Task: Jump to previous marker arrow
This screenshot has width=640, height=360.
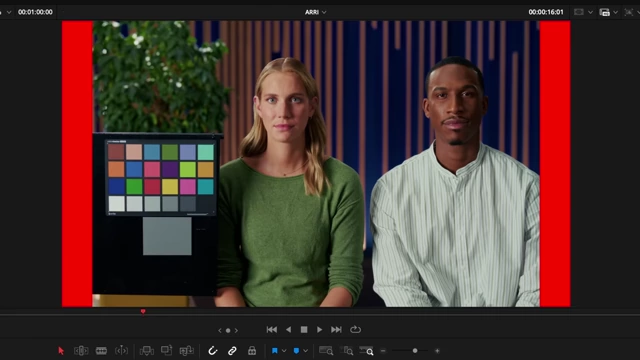Action: [x=220, y=330]
